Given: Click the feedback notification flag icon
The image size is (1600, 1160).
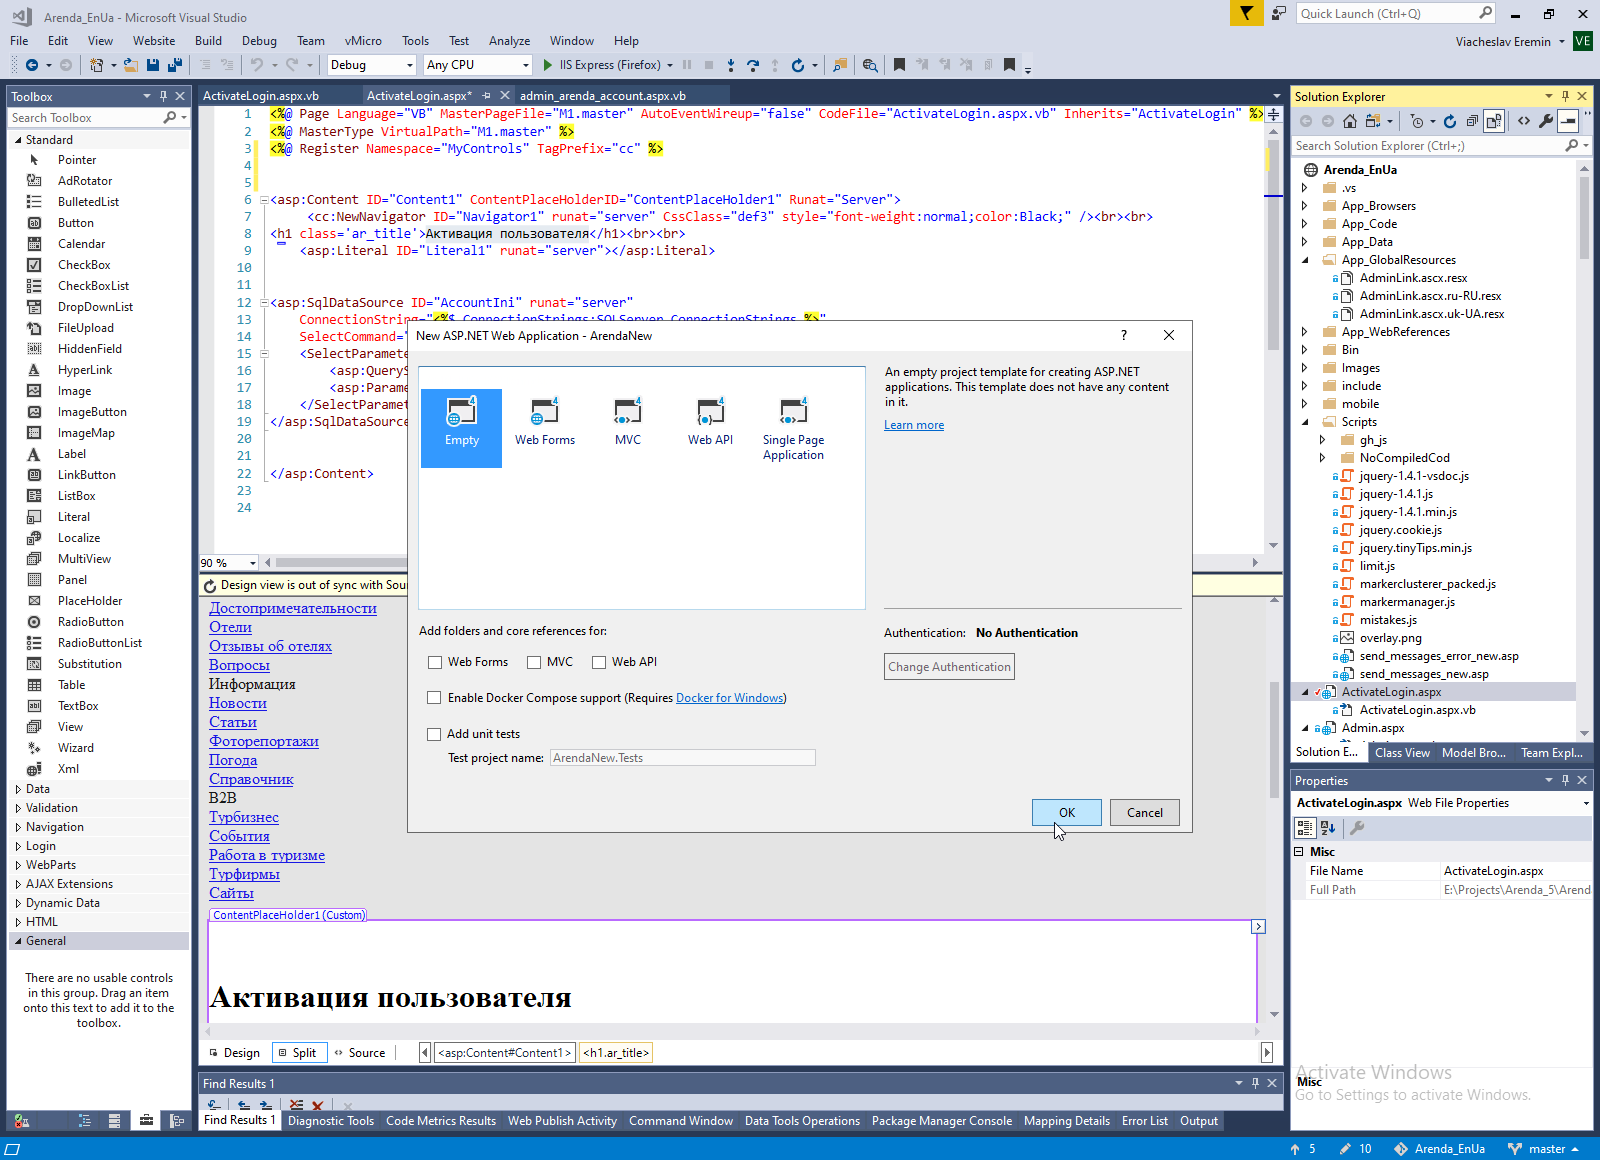Looking at the screenshot, I should (1246, 13).
